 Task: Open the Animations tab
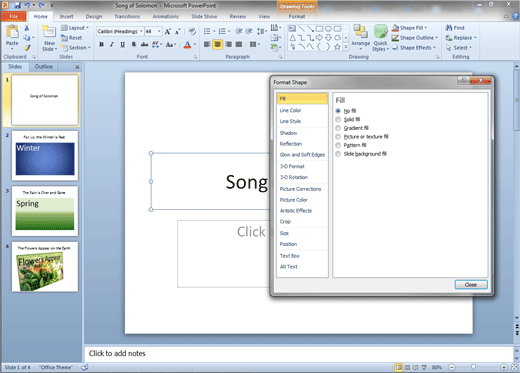[166, 16]
